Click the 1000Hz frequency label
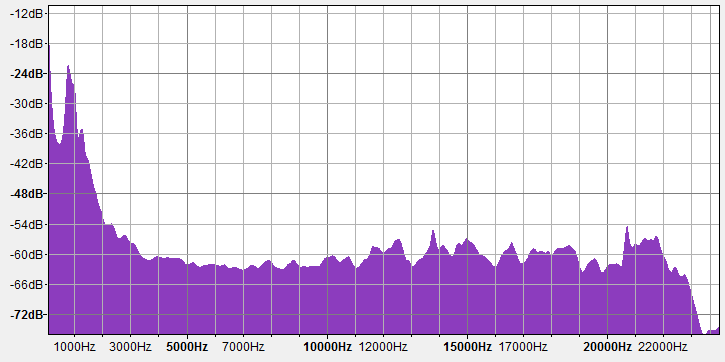The width and height of the screenshot is (725, 362). click(74, 347)
